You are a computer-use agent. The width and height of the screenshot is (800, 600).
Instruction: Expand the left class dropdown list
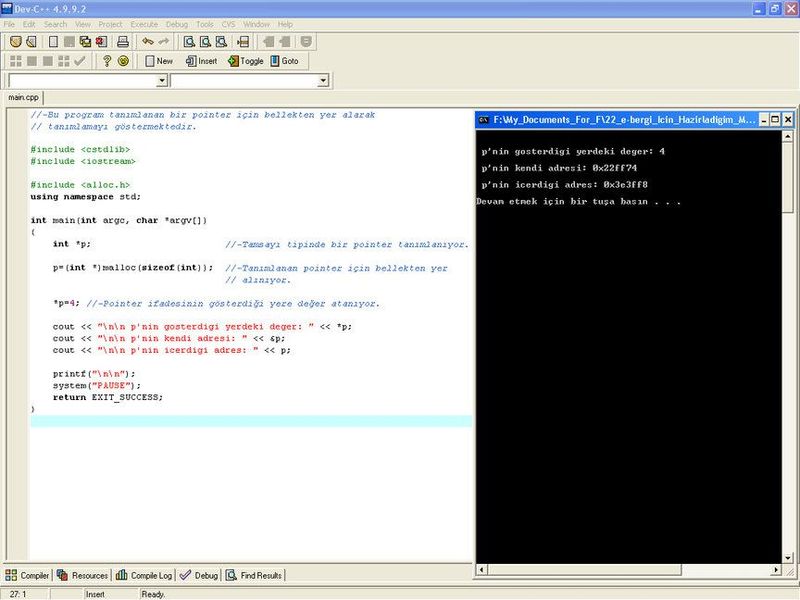click(x=162, y=80)
